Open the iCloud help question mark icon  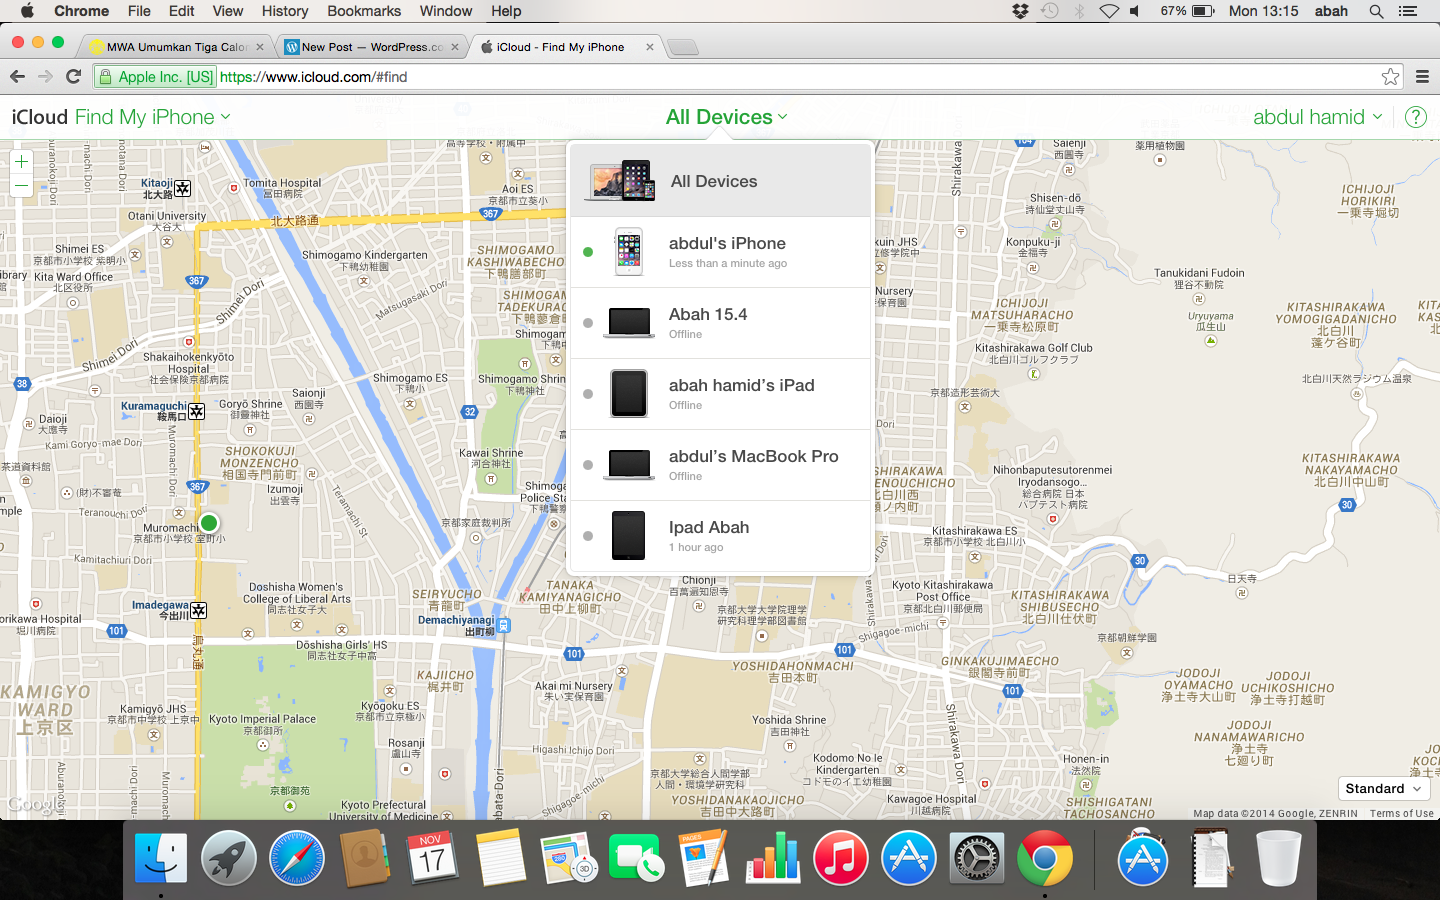pyautogui.click(x=1415, y=117)
